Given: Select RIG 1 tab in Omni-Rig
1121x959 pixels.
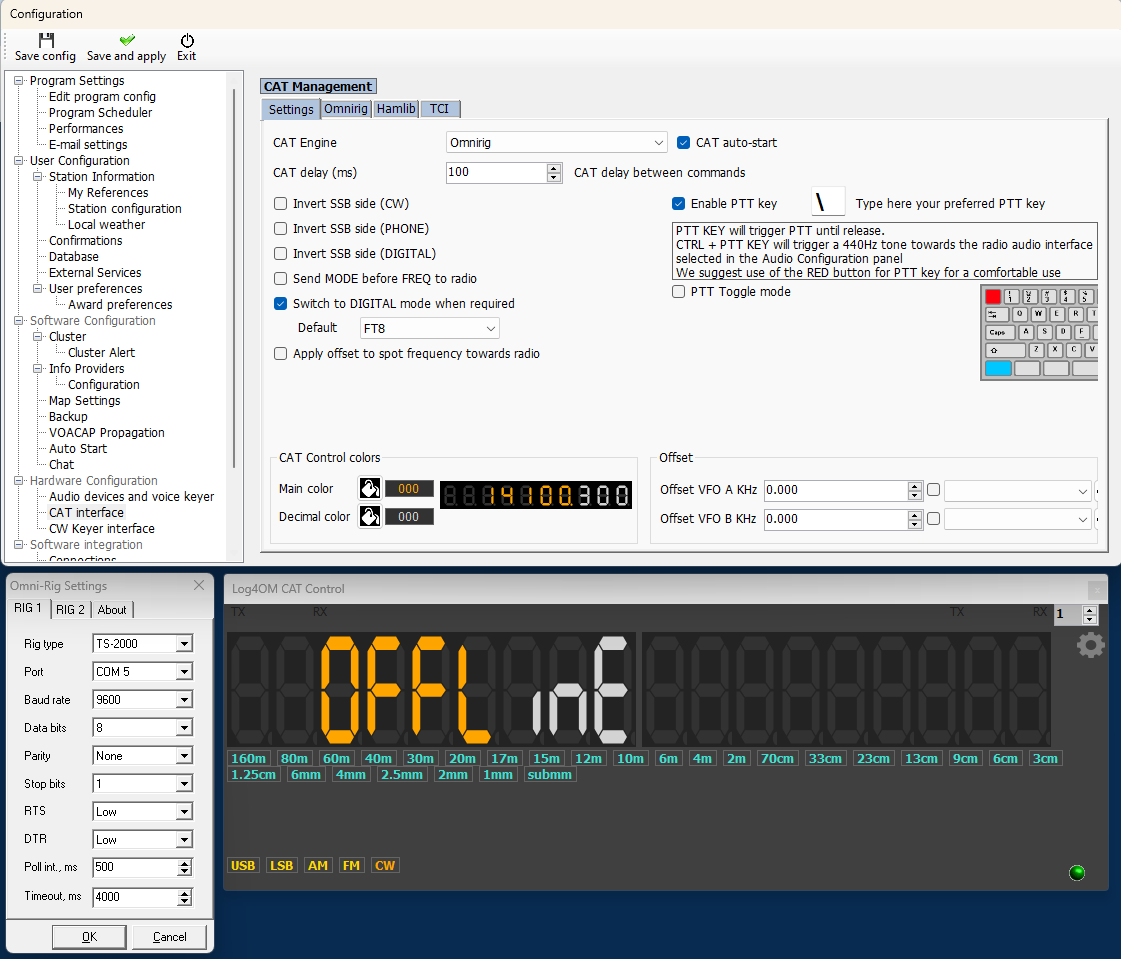Looking at the screenshot, I should pos(29,608).
